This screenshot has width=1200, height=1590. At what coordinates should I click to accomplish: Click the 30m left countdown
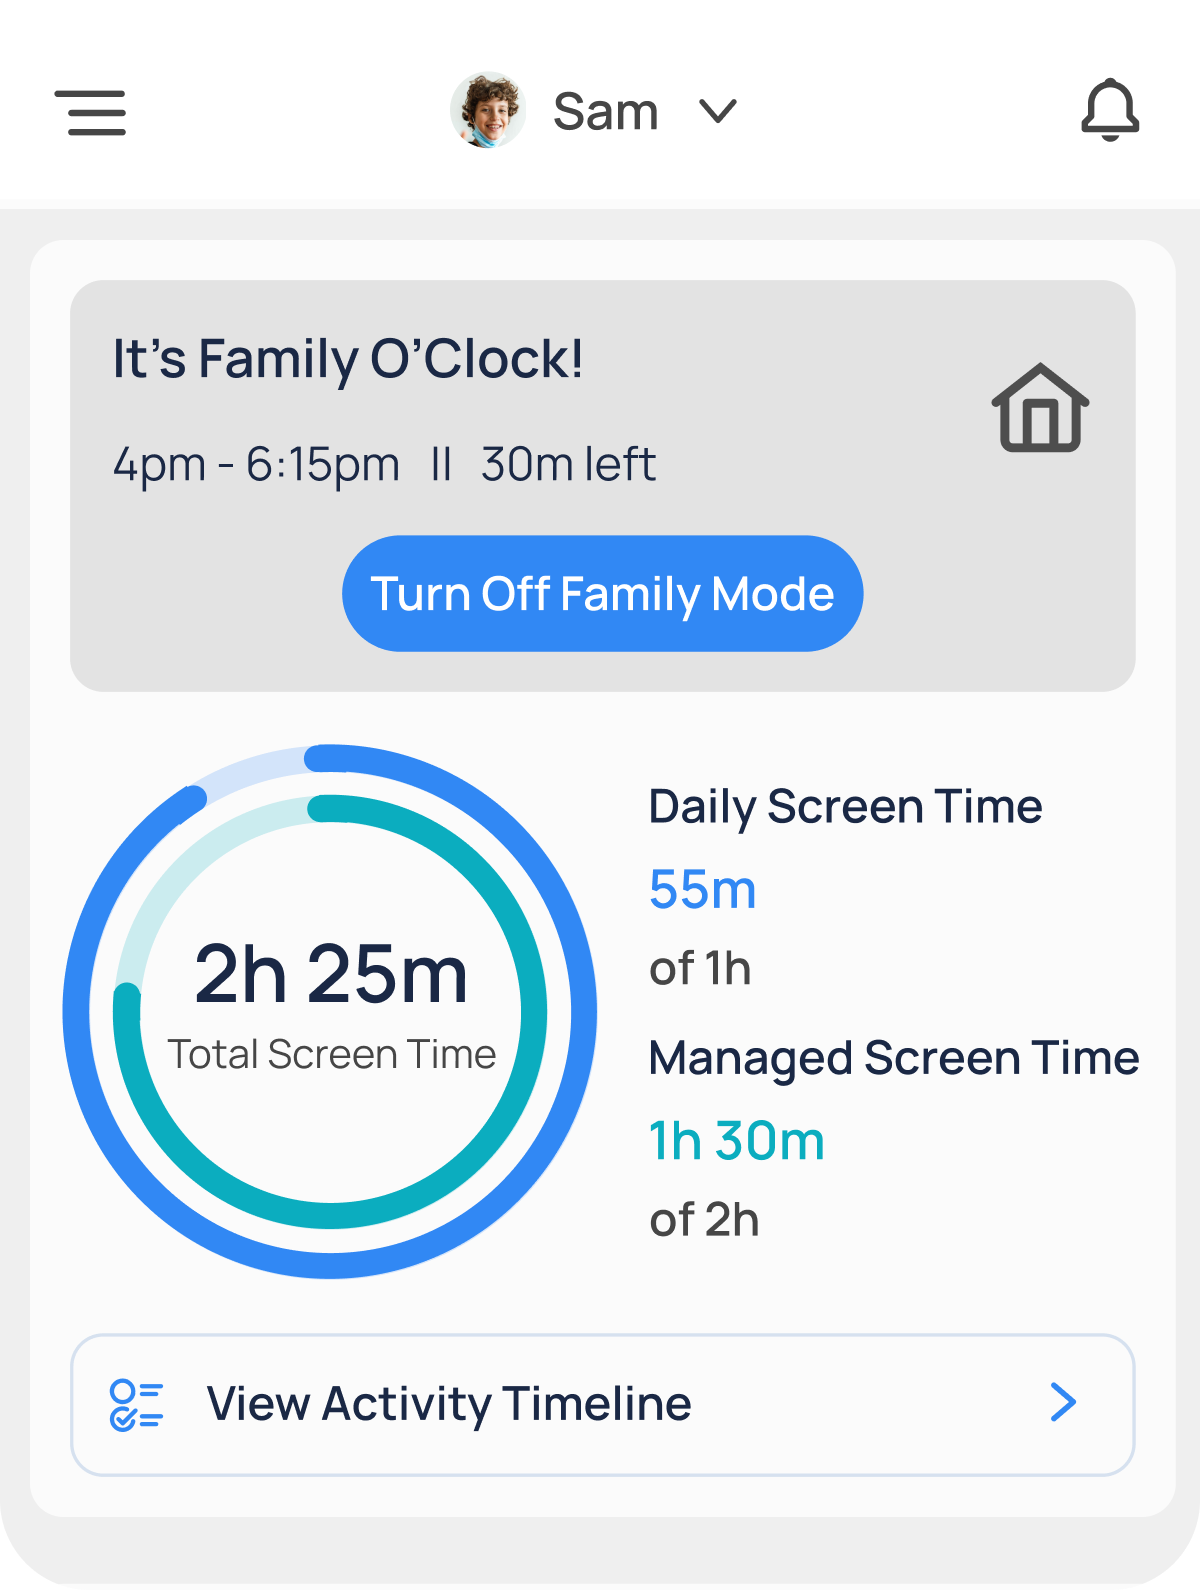click(568, 465)
